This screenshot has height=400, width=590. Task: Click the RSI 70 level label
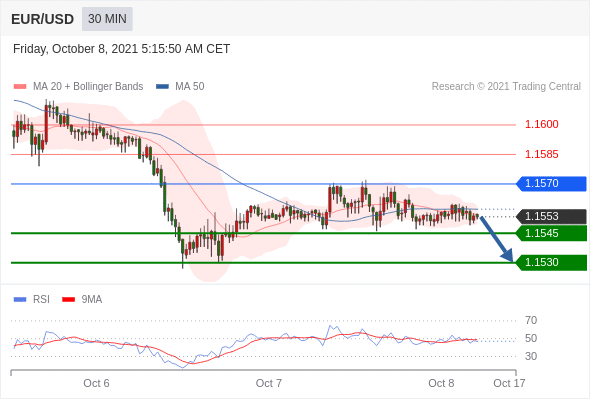pos(531,321)
